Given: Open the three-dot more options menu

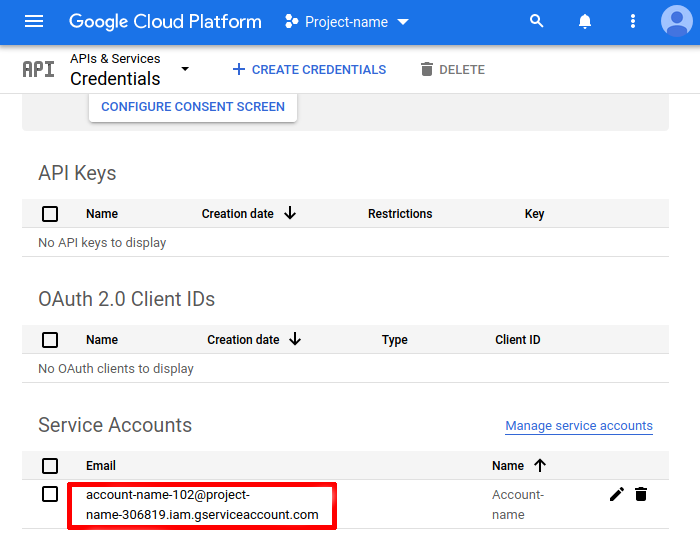Looking at the screenshot, I should click(632, 21).
